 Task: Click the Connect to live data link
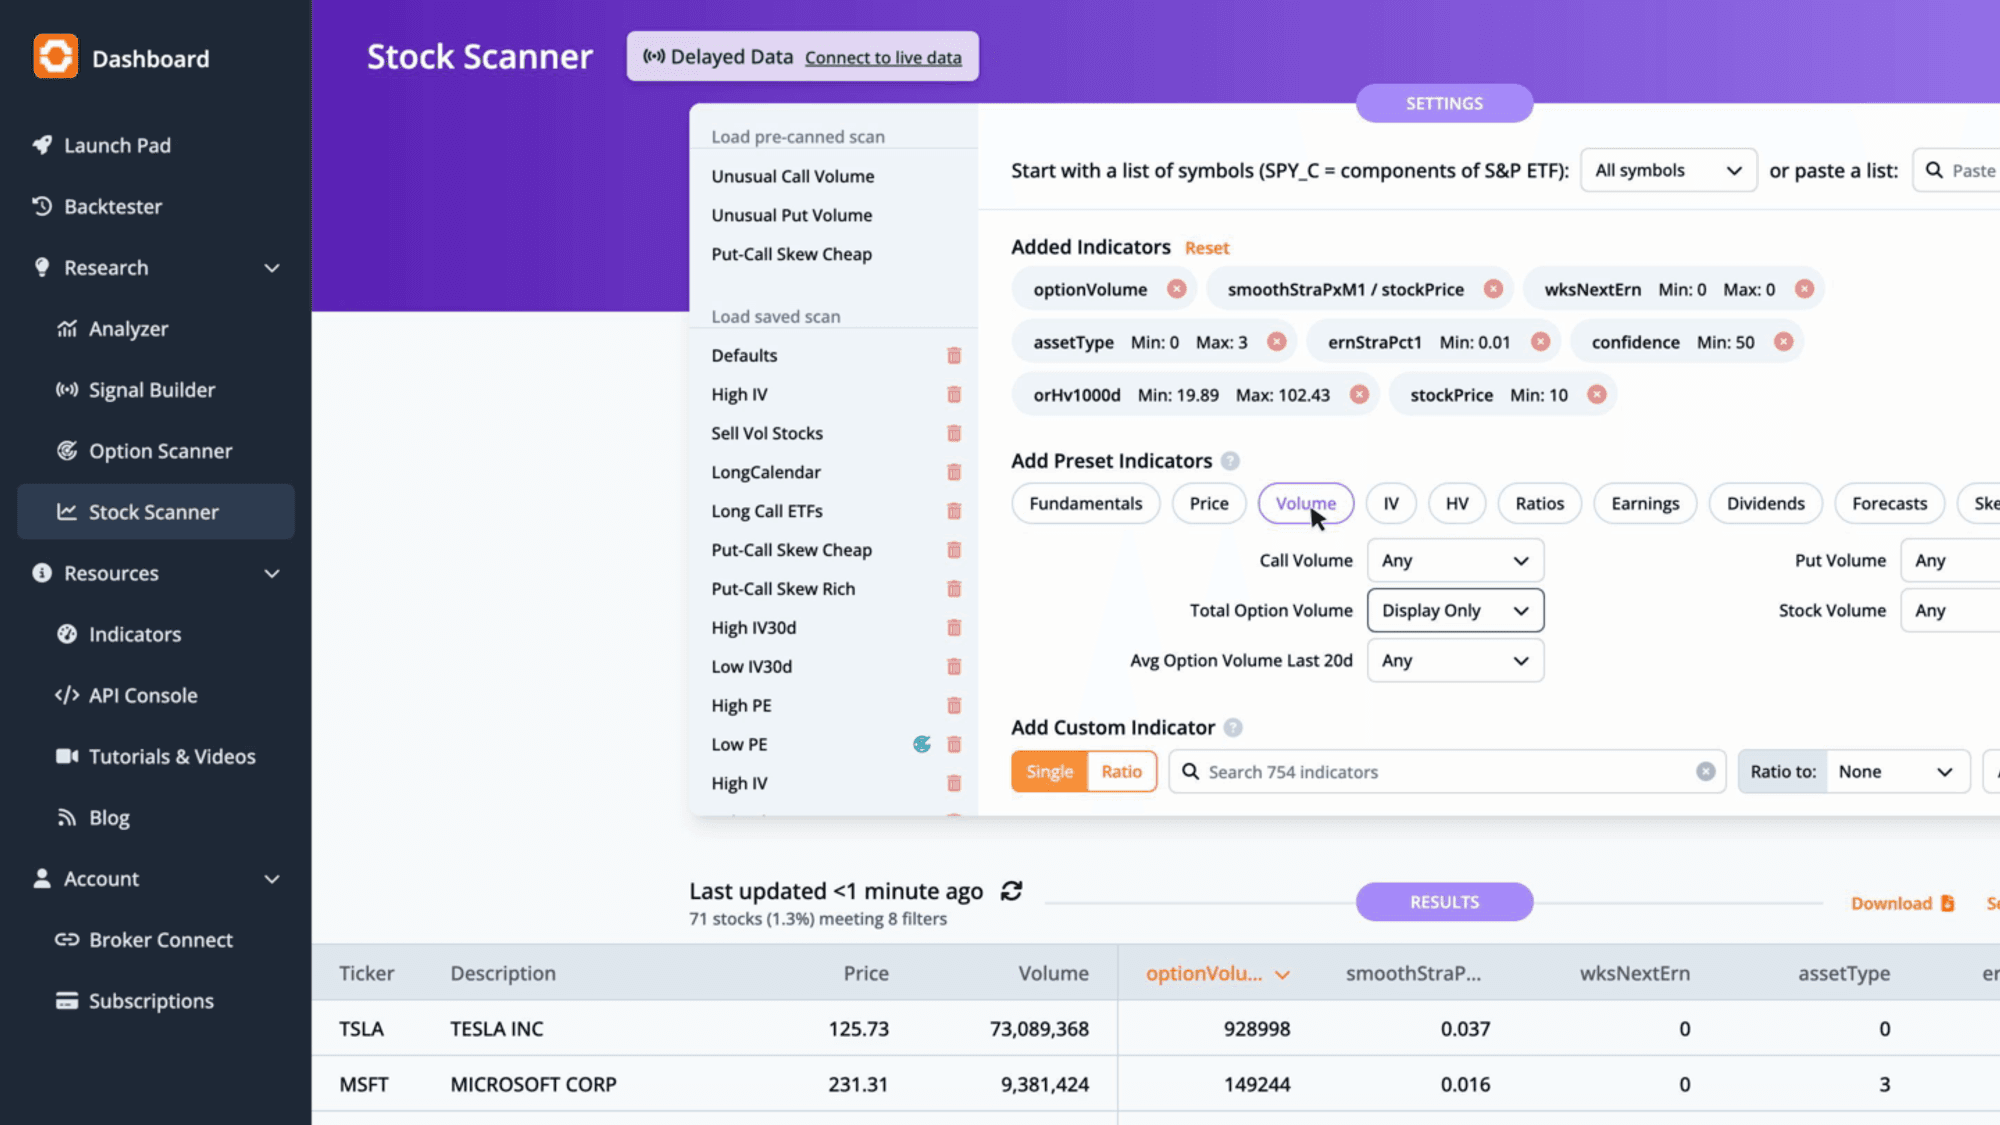click(x=883, y=58)
